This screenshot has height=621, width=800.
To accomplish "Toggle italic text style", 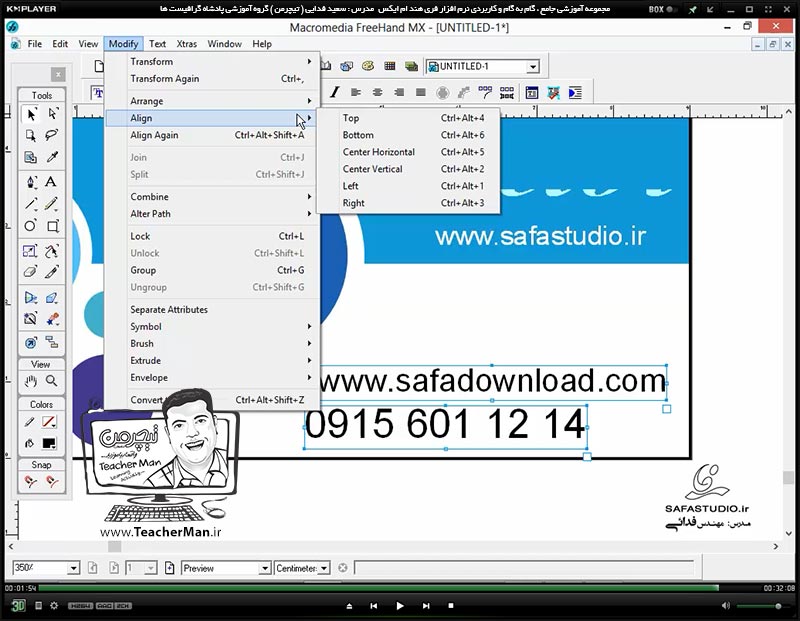I will [x=334, y=92].
